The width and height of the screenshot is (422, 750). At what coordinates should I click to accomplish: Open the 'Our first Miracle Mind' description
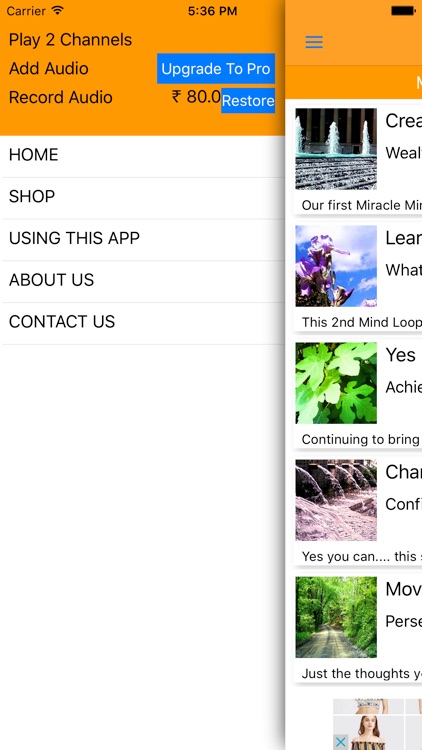361,205
